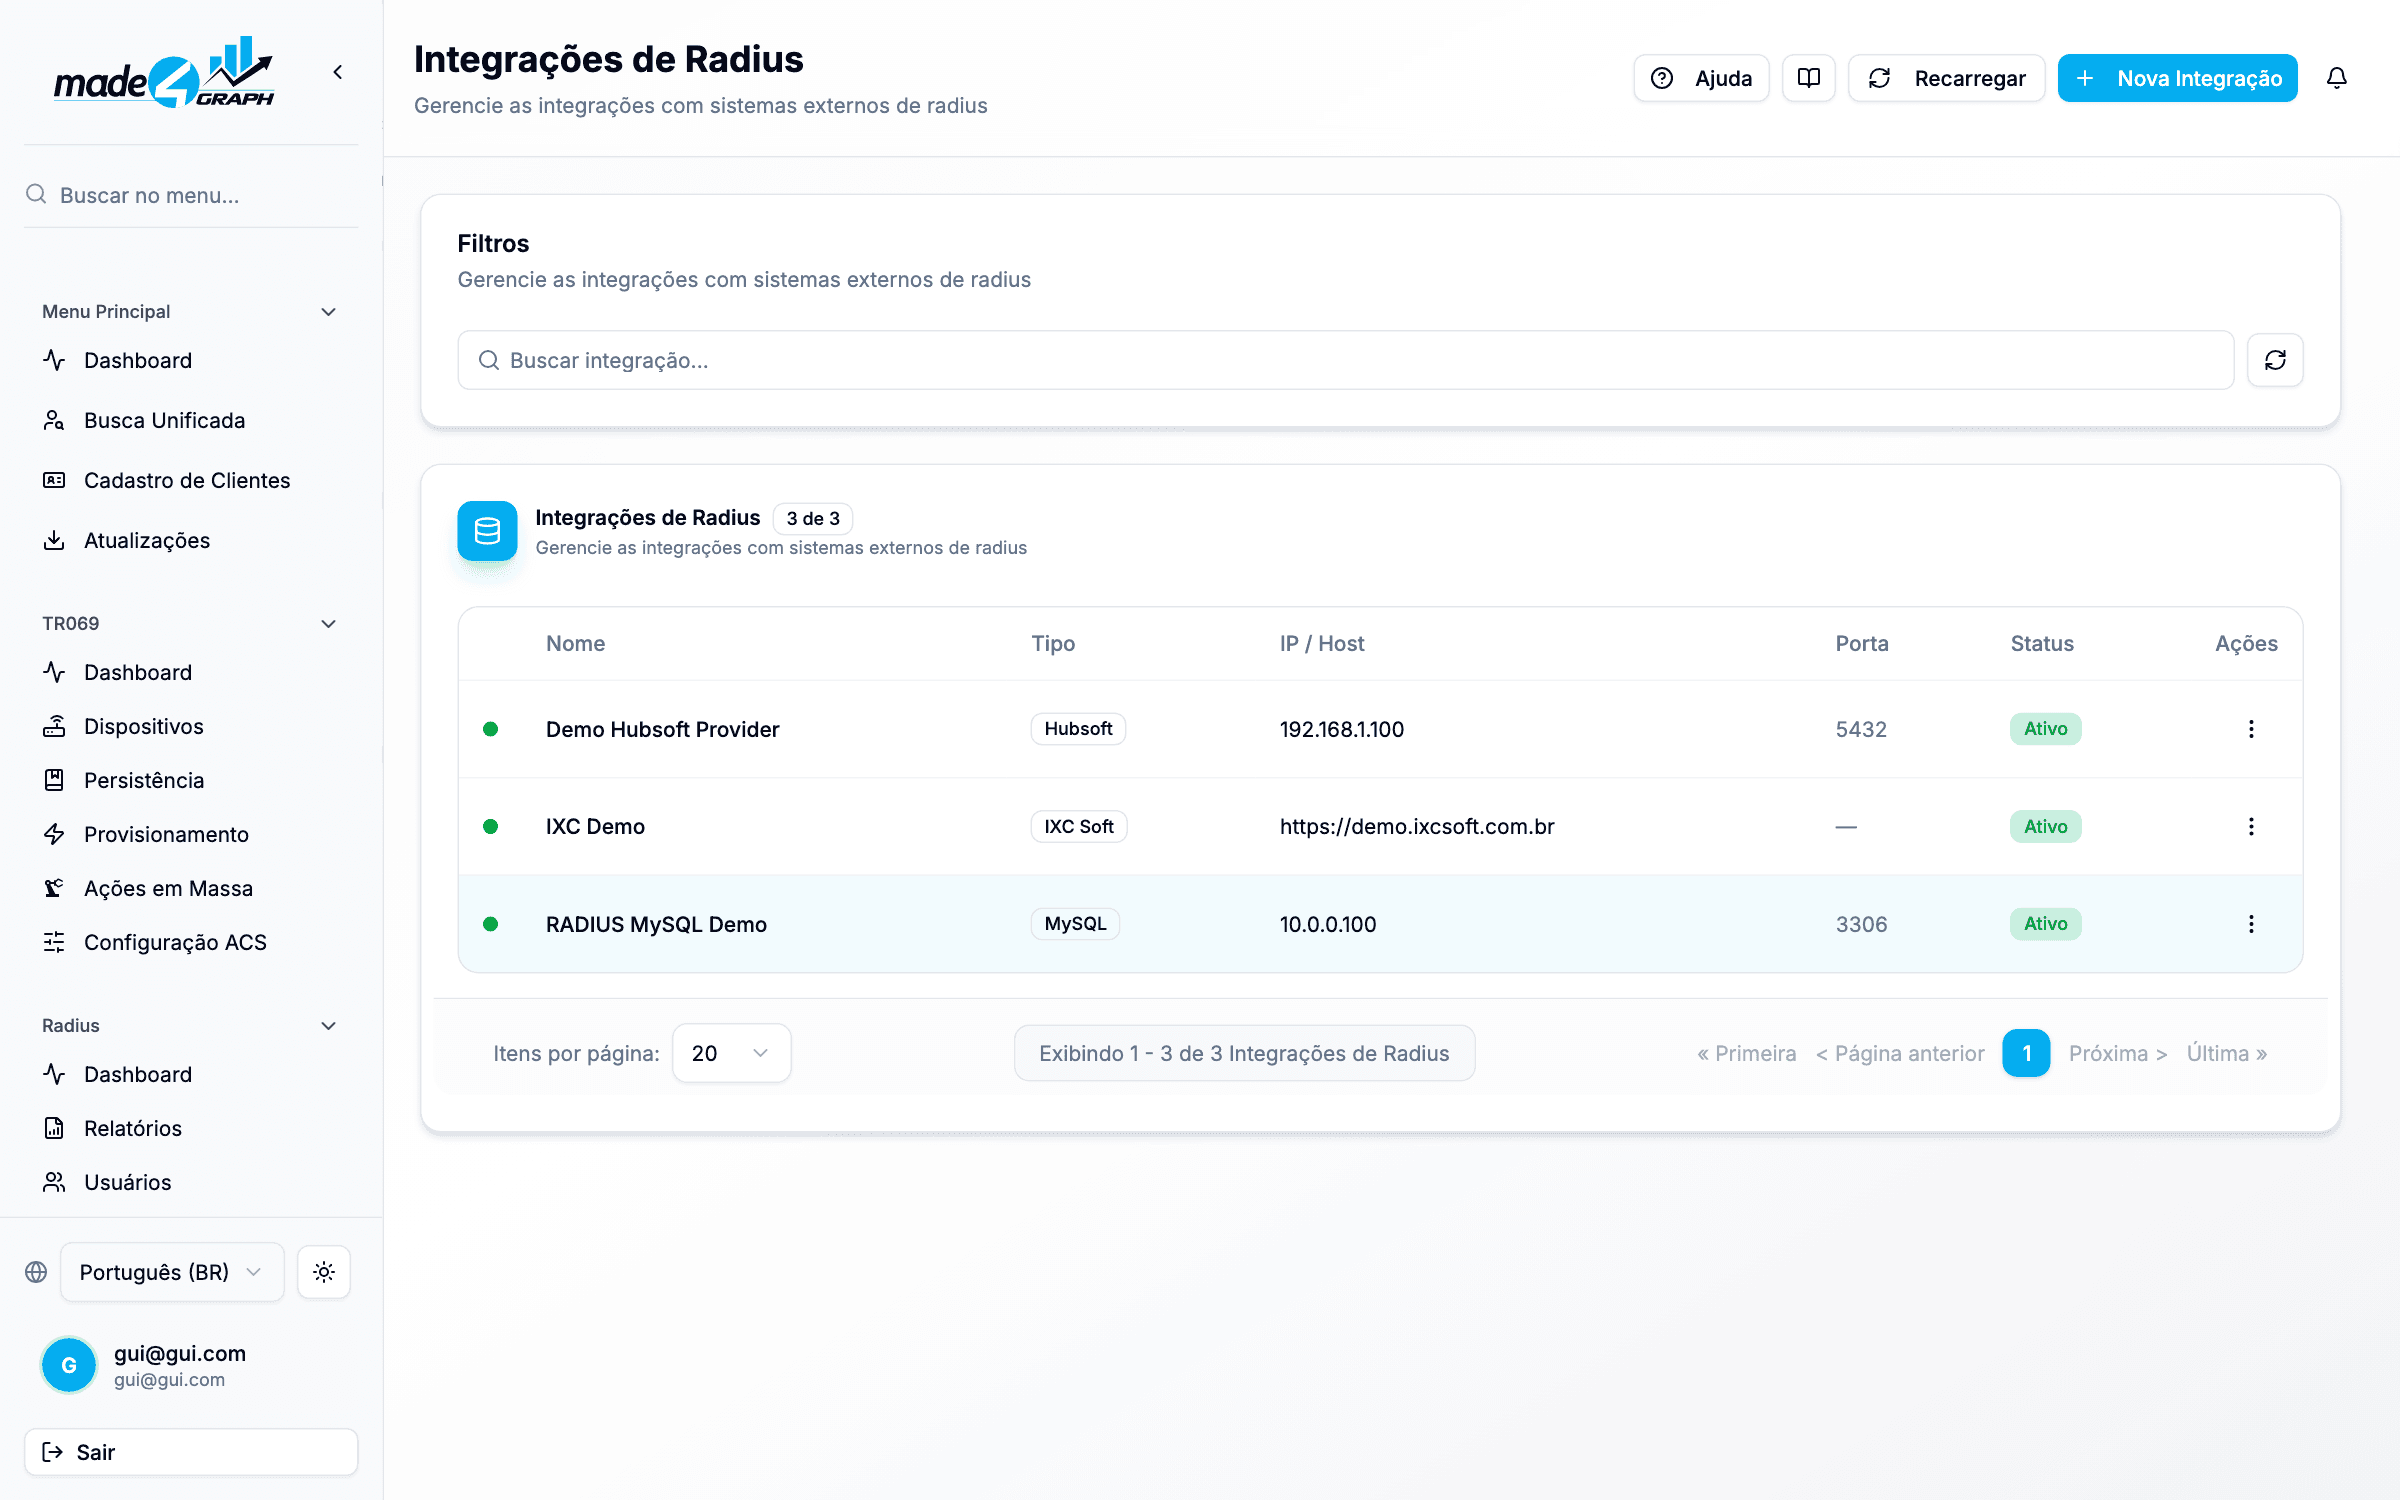Viewport: 2400px width, 1500px height.
Task: Focus the Buscar integração search field
Action: [x=1345, y=360]
